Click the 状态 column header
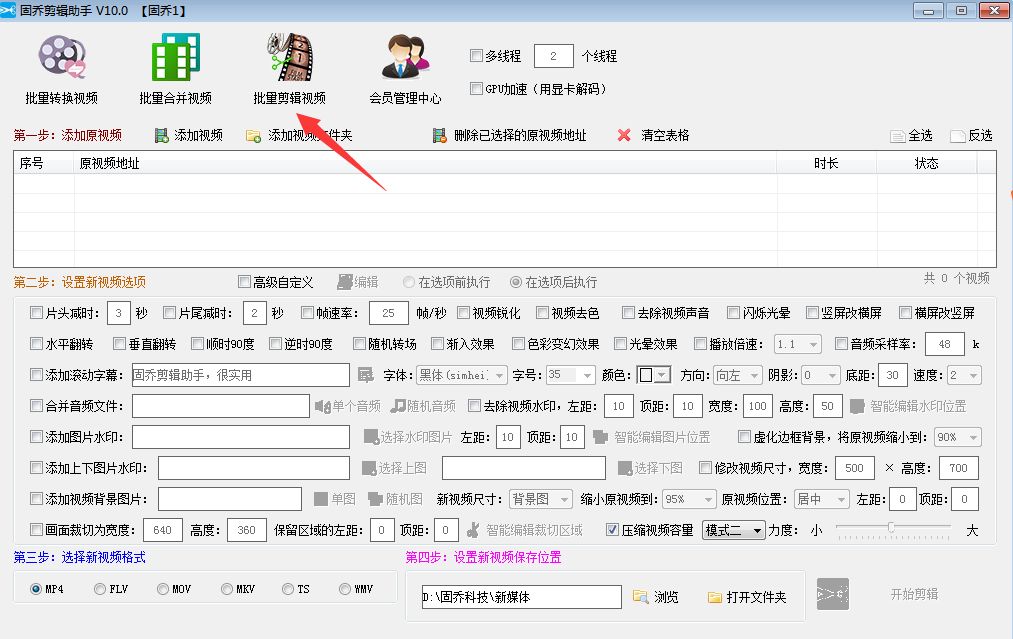This screenshot has height=639, width=1013. point(926,163)
